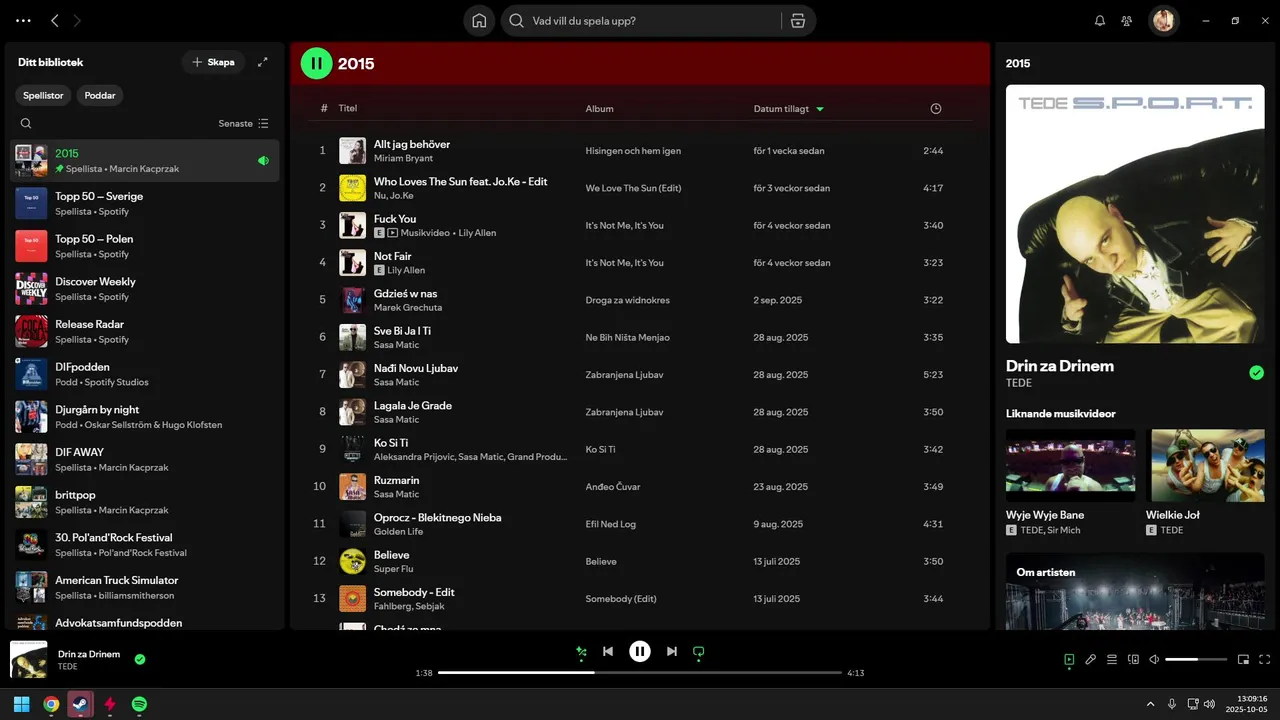
Task: Open notifications bell icon
Action: click(x=1100, y=20)
